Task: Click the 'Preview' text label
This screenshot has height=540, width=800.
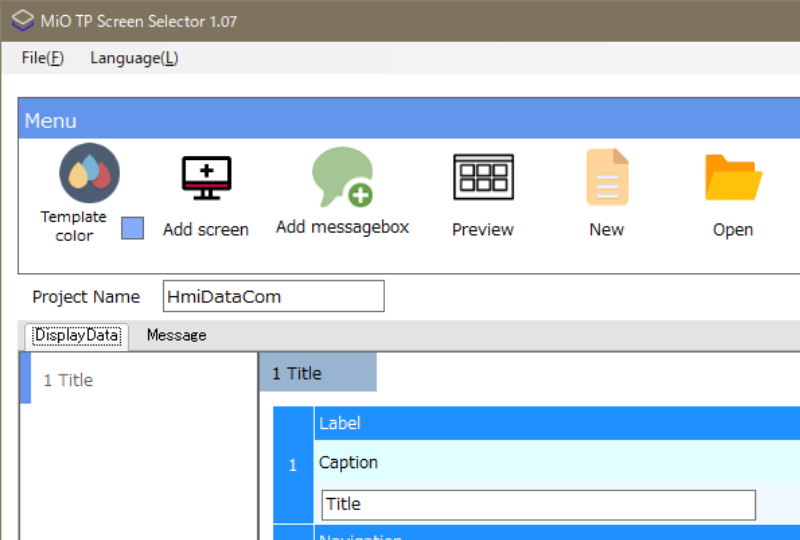Action: pyautogui.click(x=483, y=230)
